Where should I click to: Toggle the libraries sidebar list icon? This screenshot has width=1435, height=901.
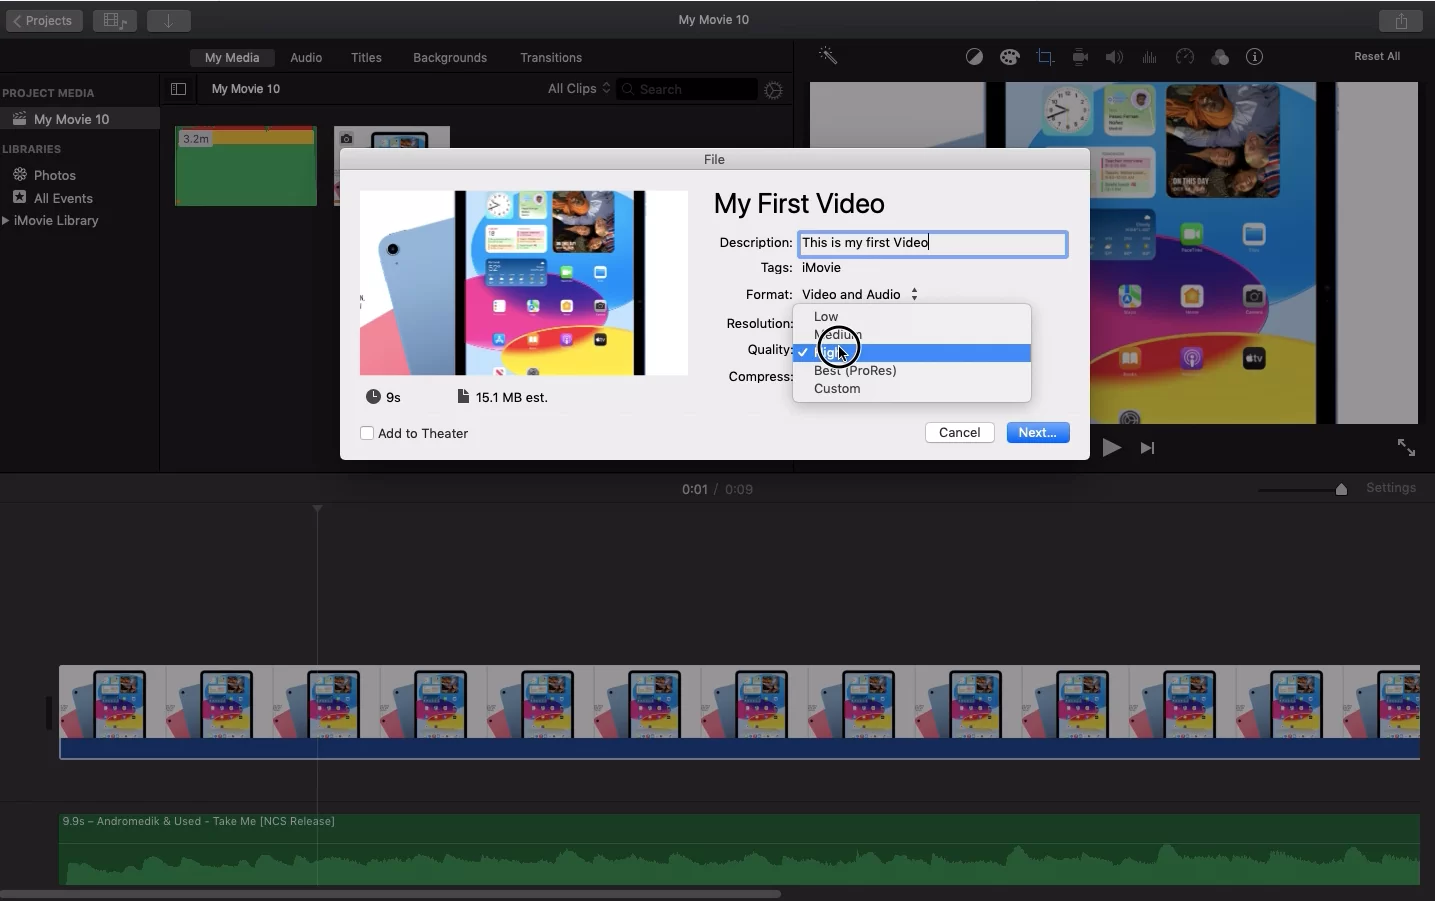click(x=178, y=89)
